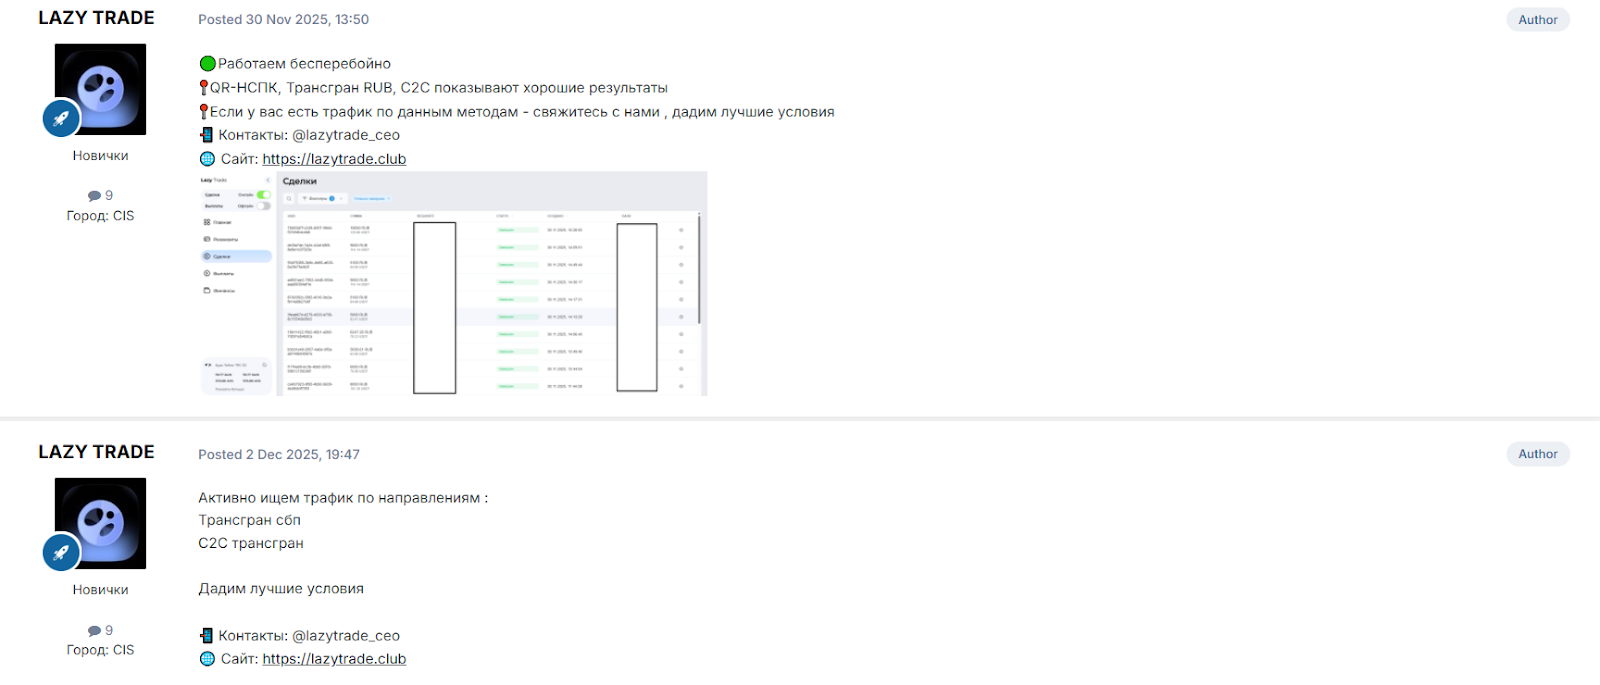Toggle the green Онлайн switch in the embedded screenshot
This screenshot has width=1600, height=685.
tap(264, 195)
